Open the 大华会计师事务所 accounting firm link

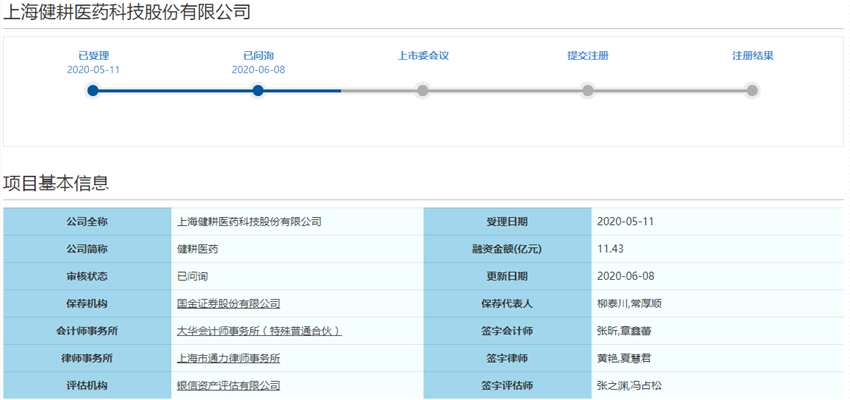(x=259, y=331)
